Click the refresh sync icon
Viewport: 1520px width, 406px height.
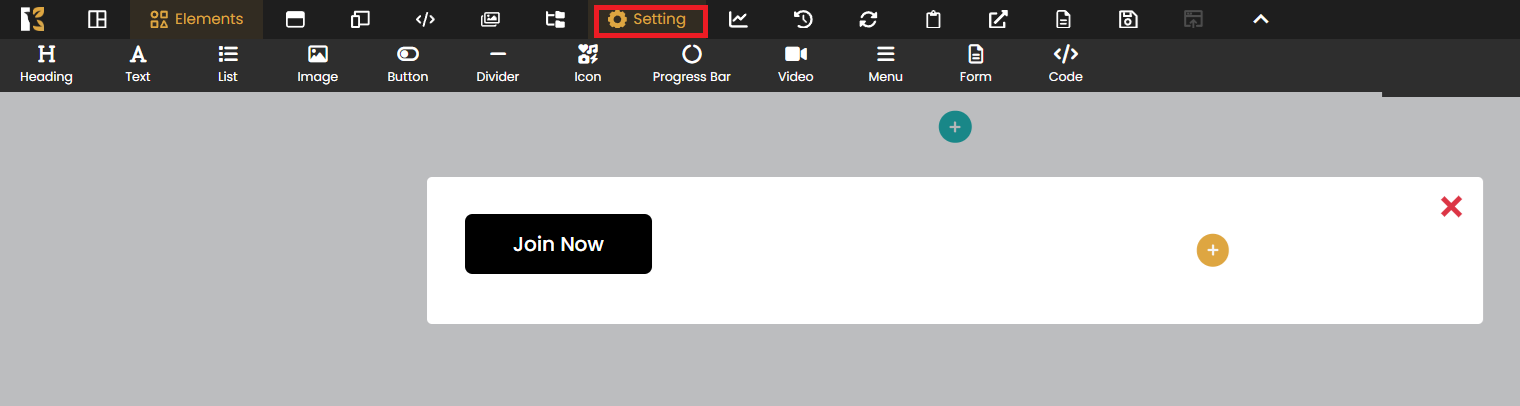point(868,20)
